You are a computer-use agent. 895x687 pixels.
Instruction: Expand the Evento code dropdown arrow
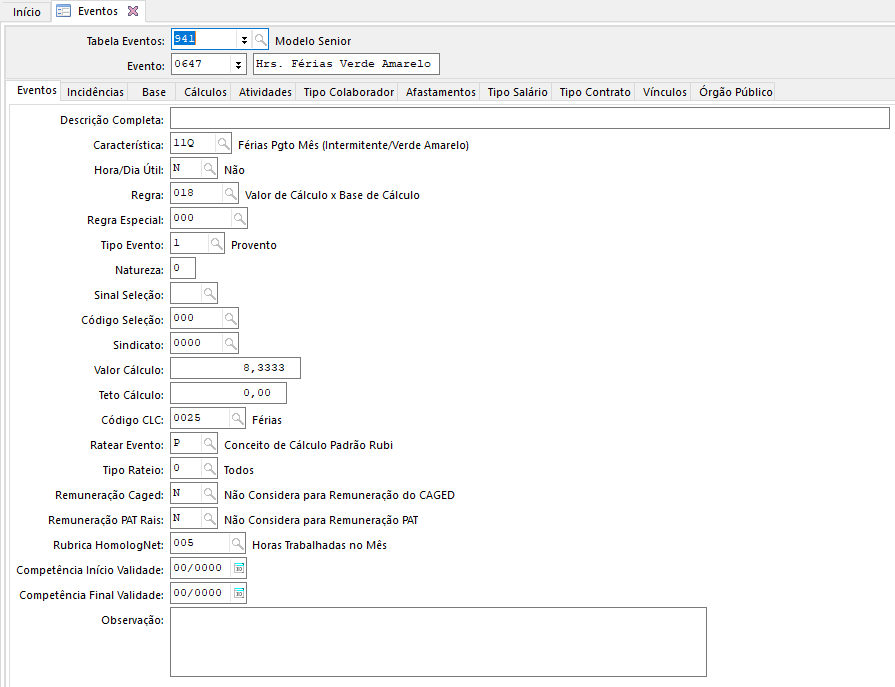pyautogui.click(x=239, y=64)
